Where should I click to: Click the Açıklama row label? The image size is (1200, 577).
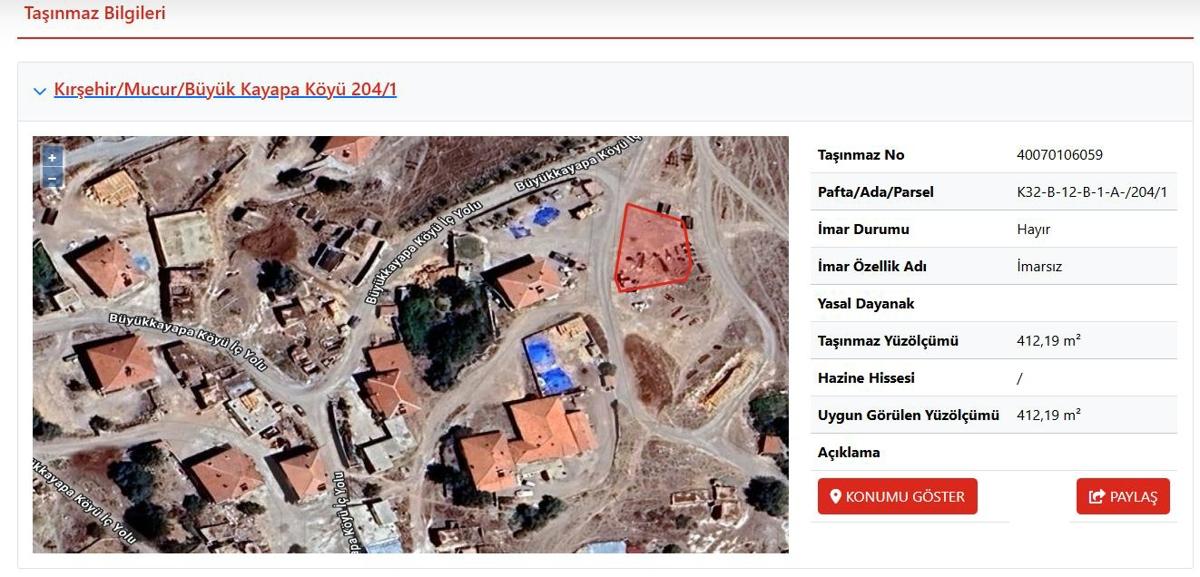point(849,452)
